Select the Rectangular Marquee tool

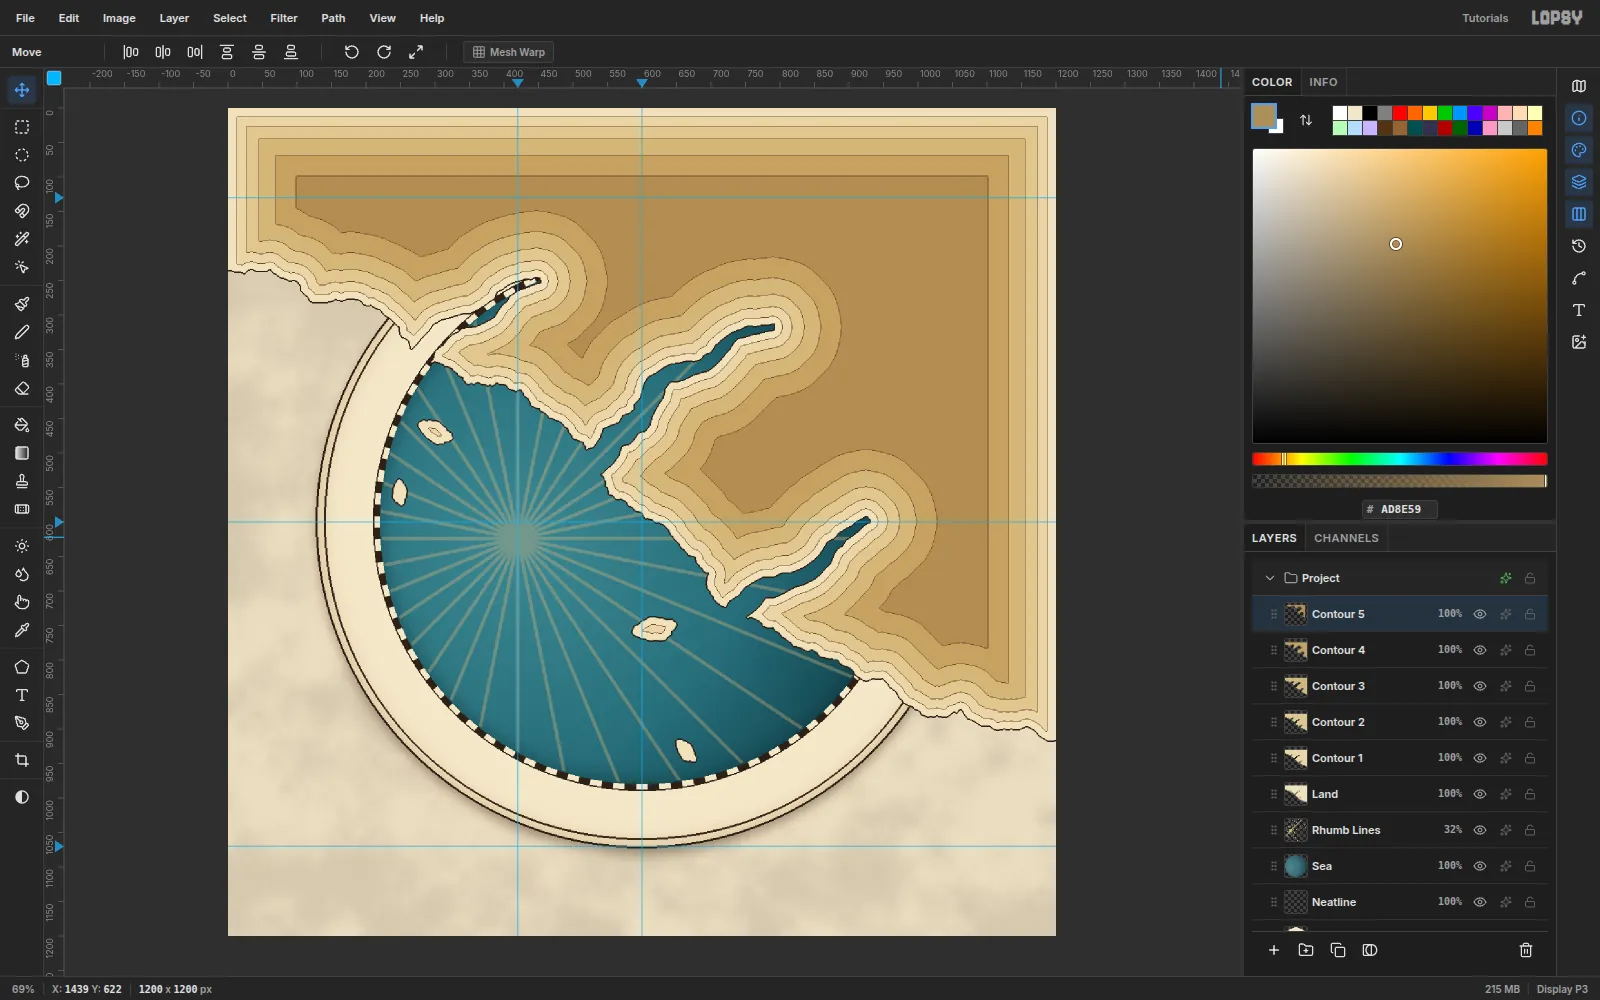click(22, 127)
